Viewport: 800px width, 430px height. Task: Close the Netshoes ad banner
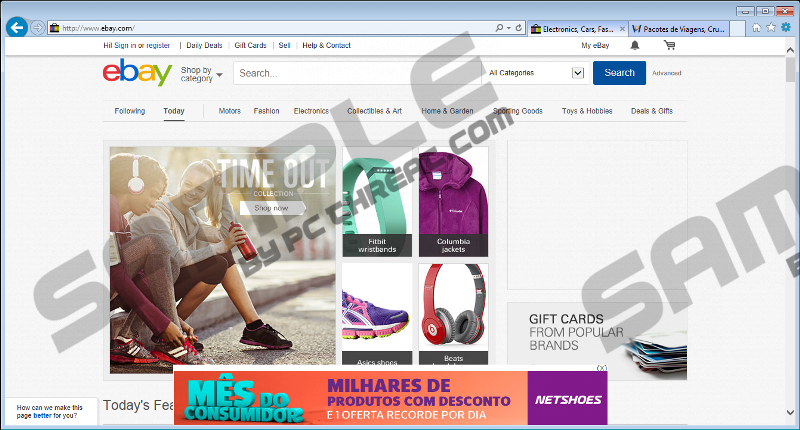[602, 368]
